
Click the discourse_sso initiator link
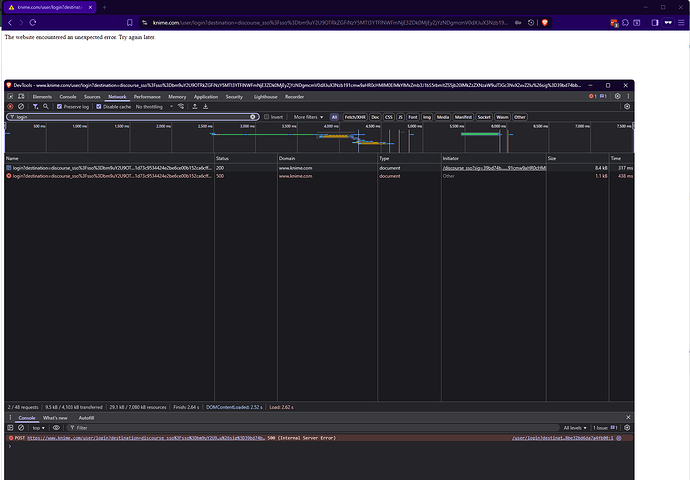494,168
